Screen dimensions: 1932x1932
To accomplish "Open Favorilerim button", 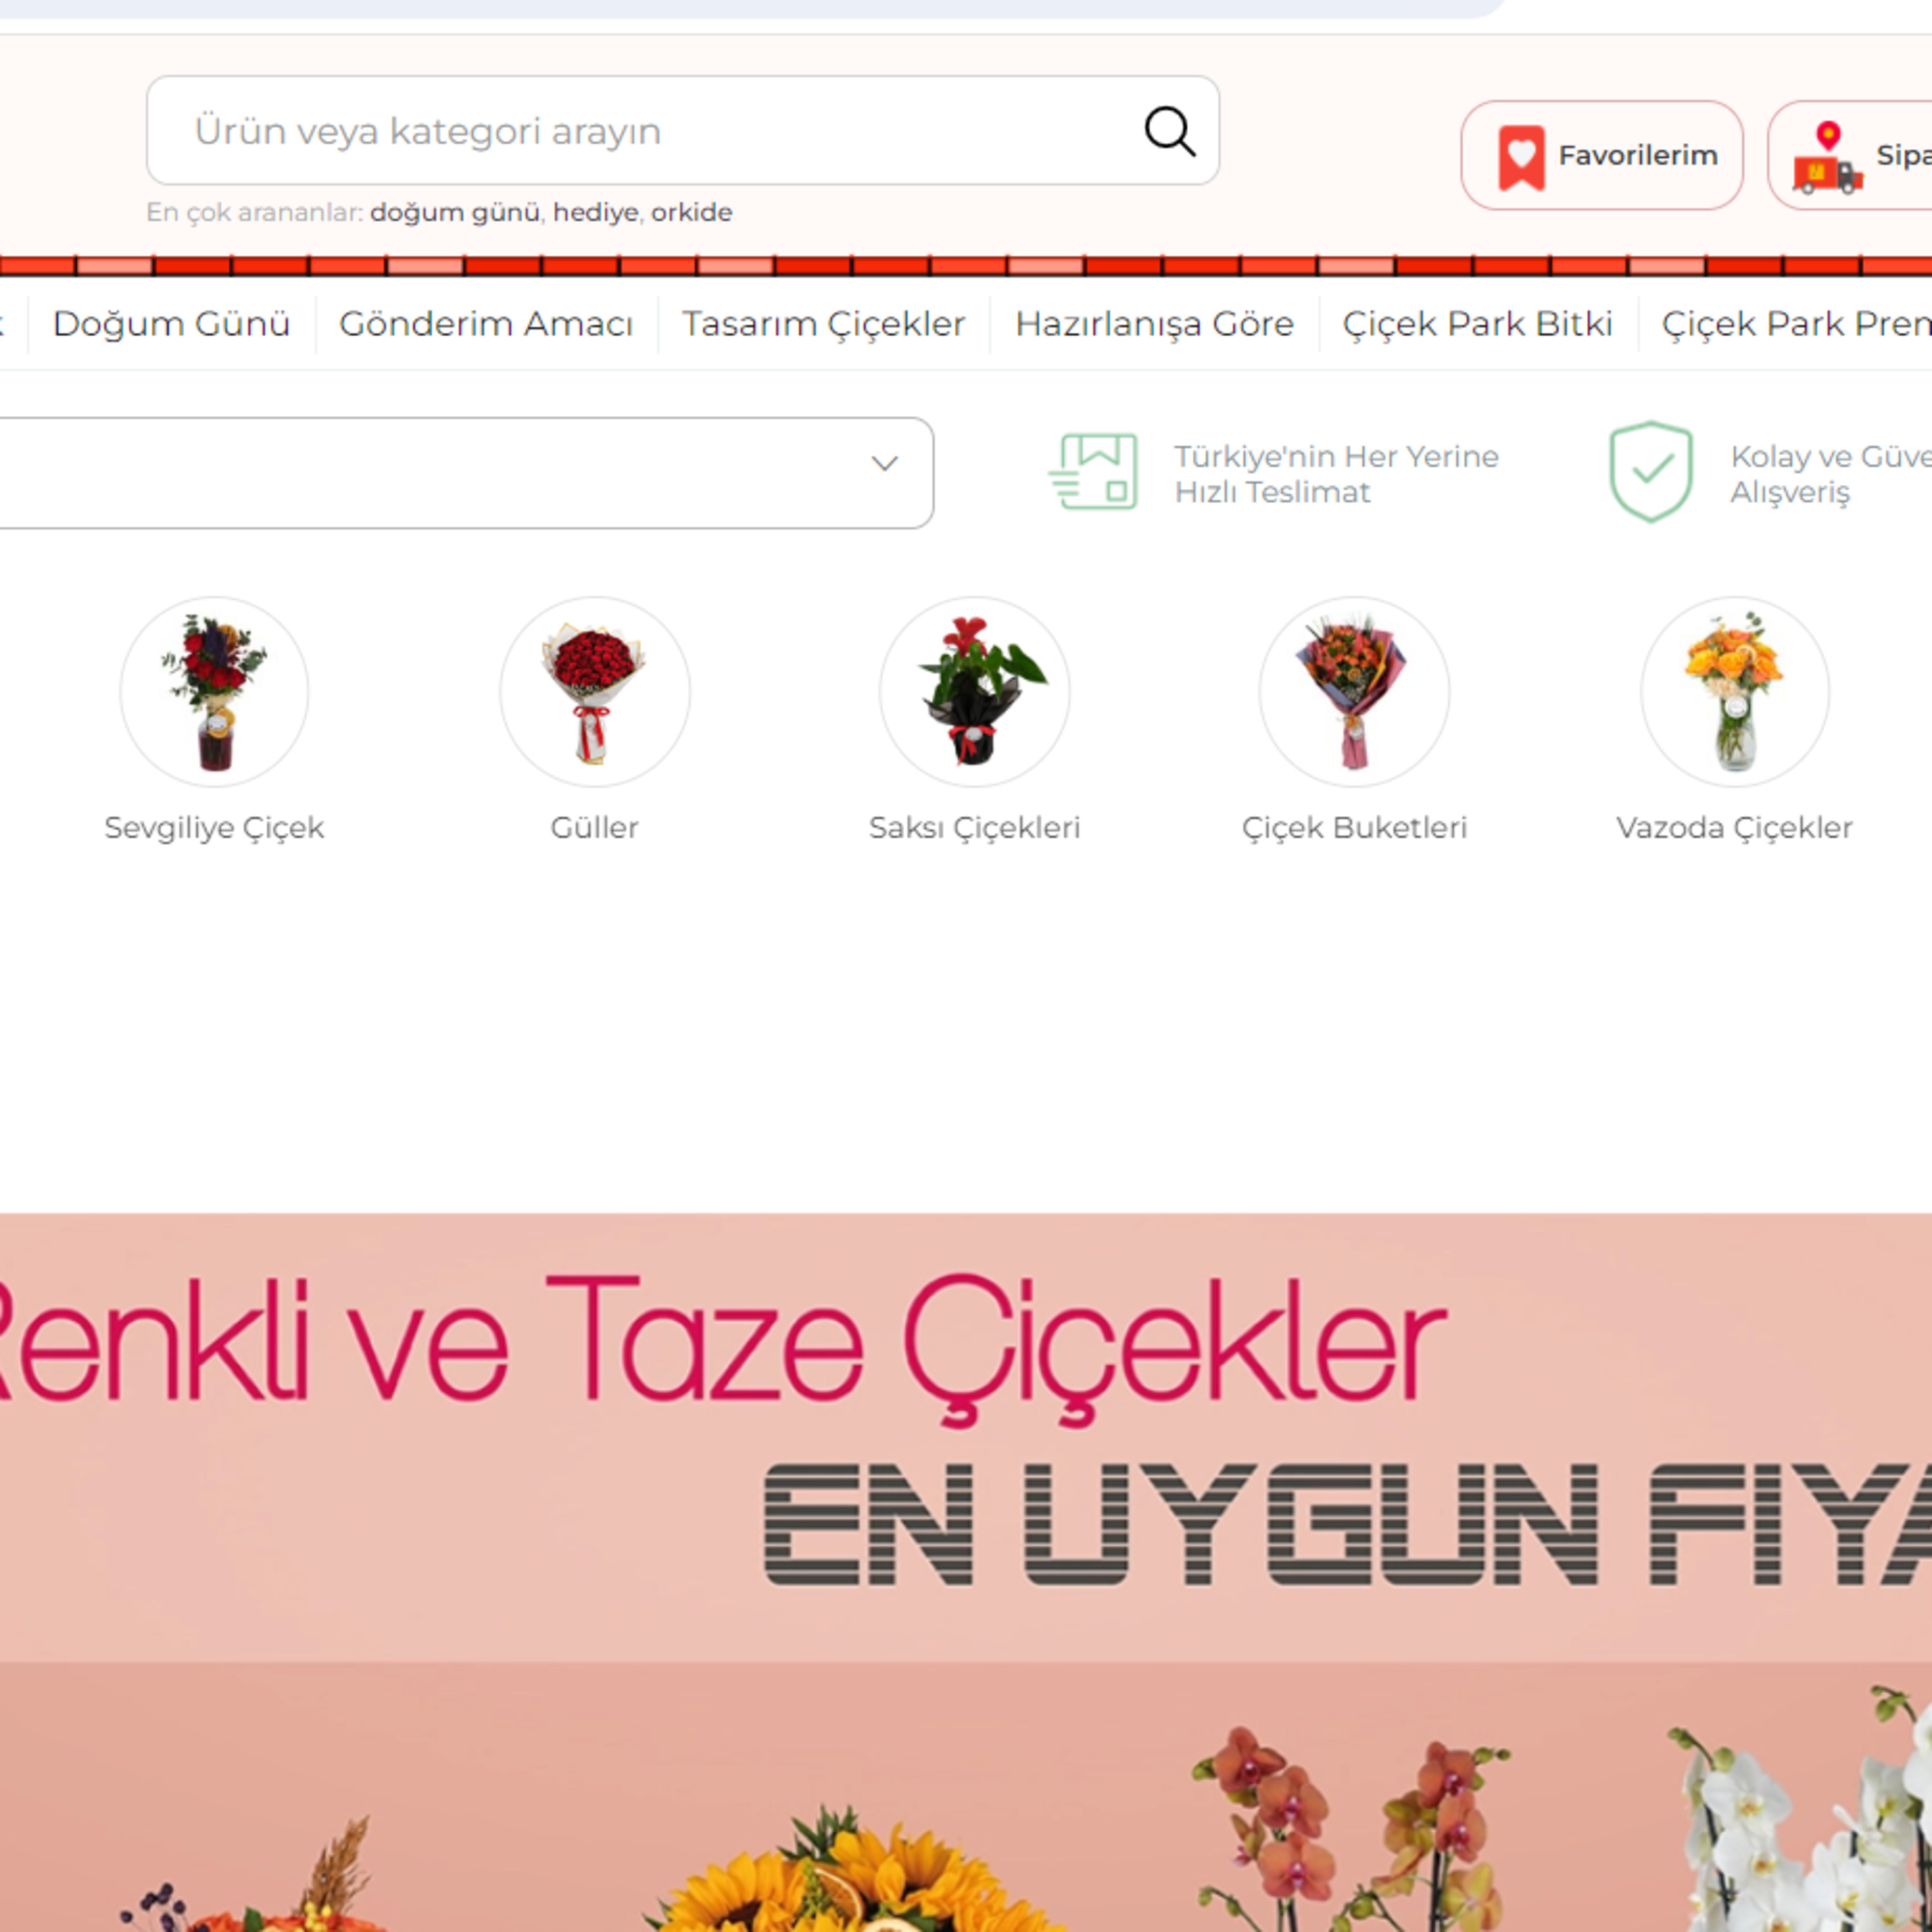I will 1601,155.
